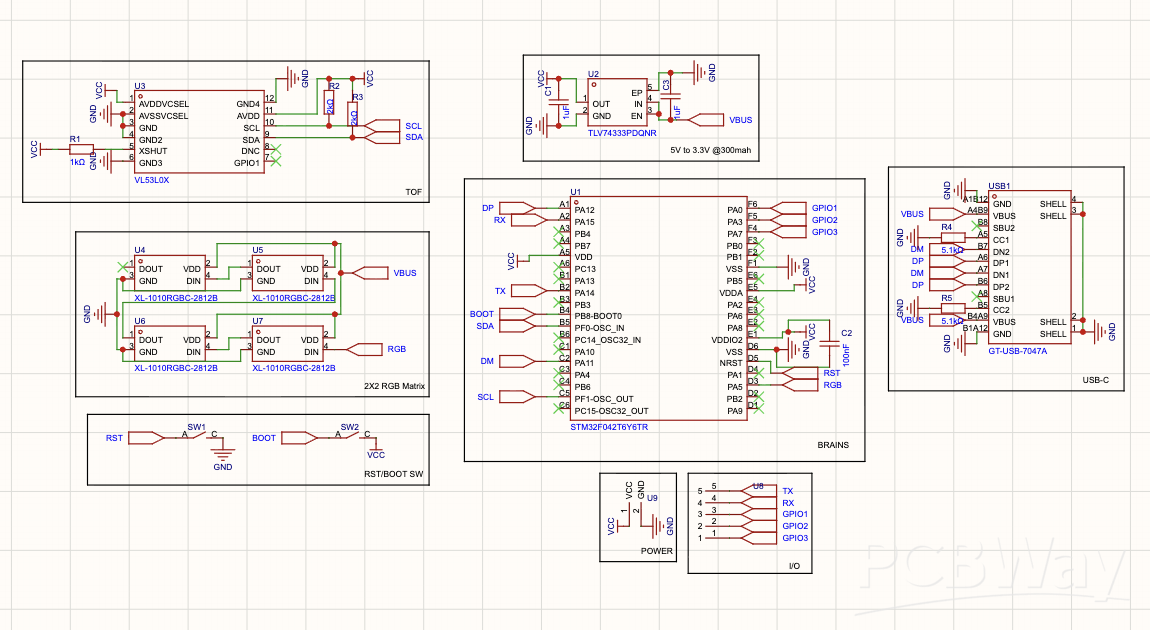
Task: Click the SBU1 pin name
Action: point(1004,298)
